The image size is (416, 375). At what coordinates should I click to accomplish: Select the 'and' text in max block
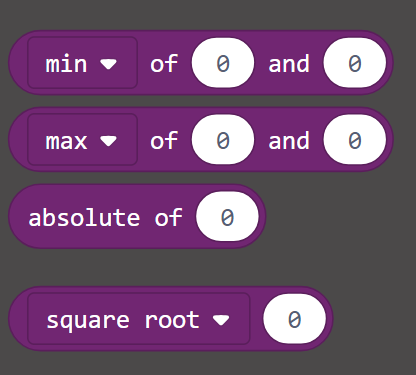[x=289, y=140]
